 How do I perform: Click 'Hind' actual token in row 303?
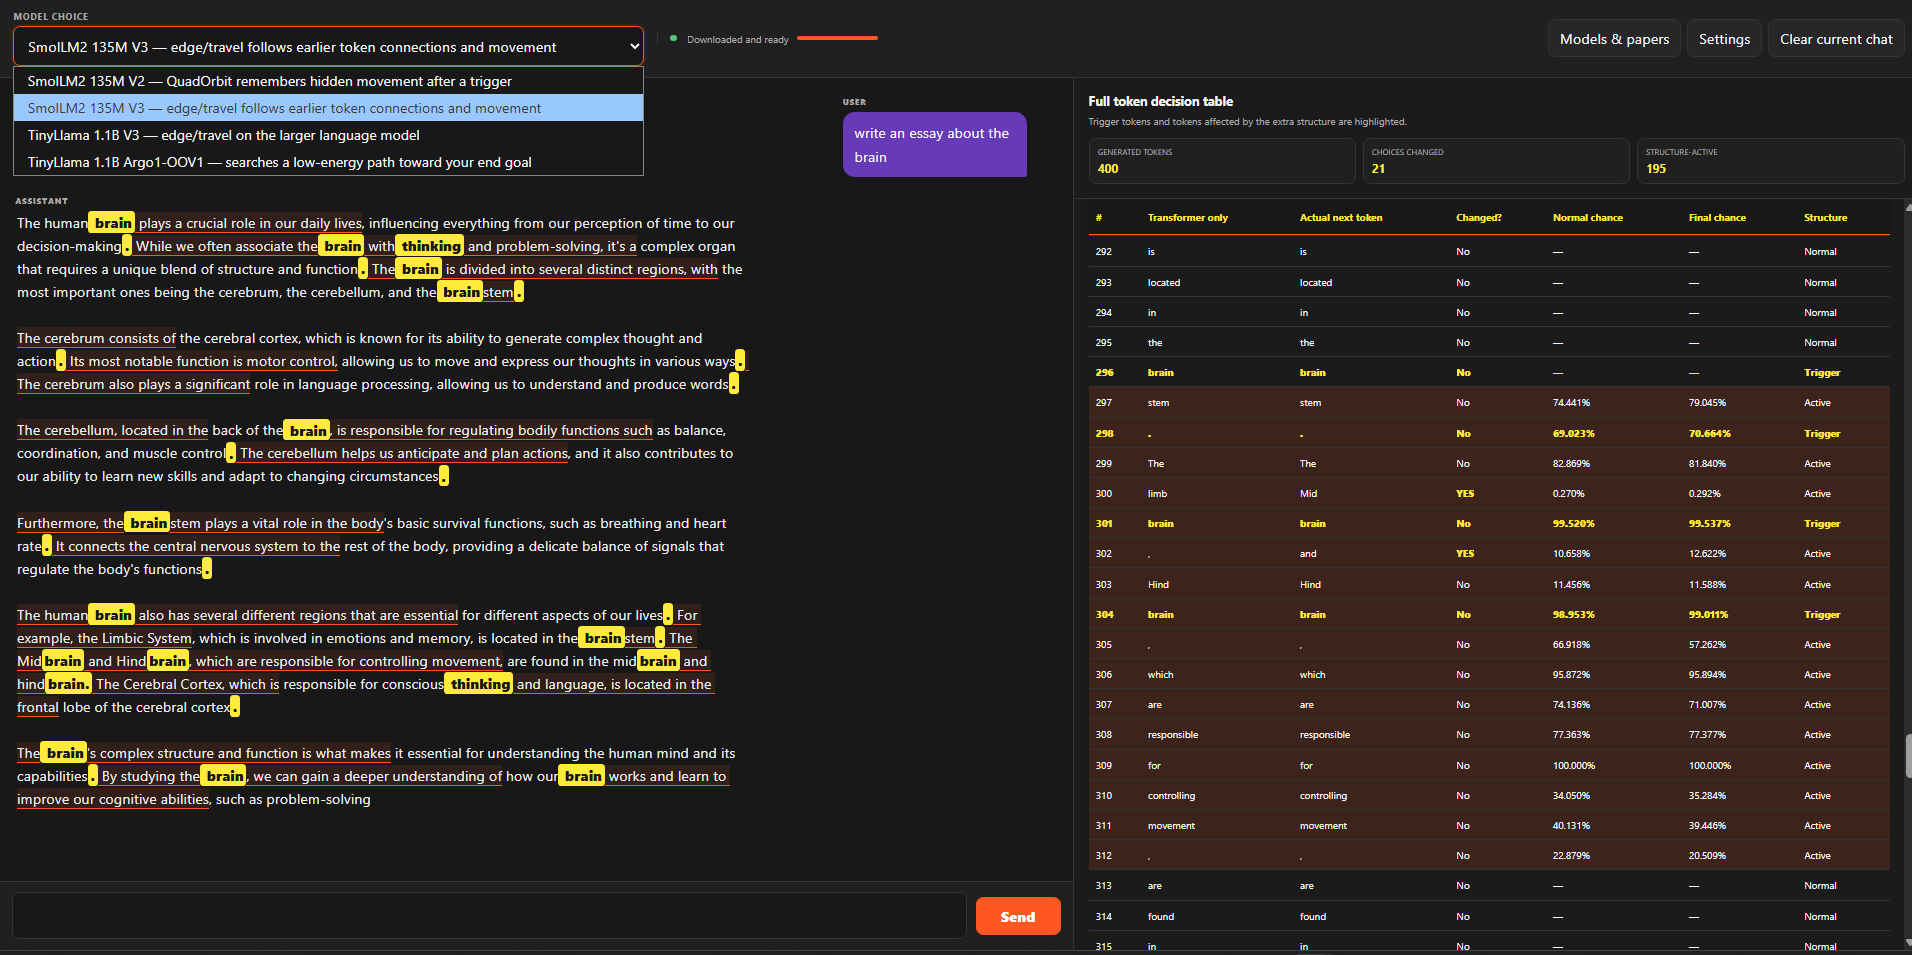1310,585
